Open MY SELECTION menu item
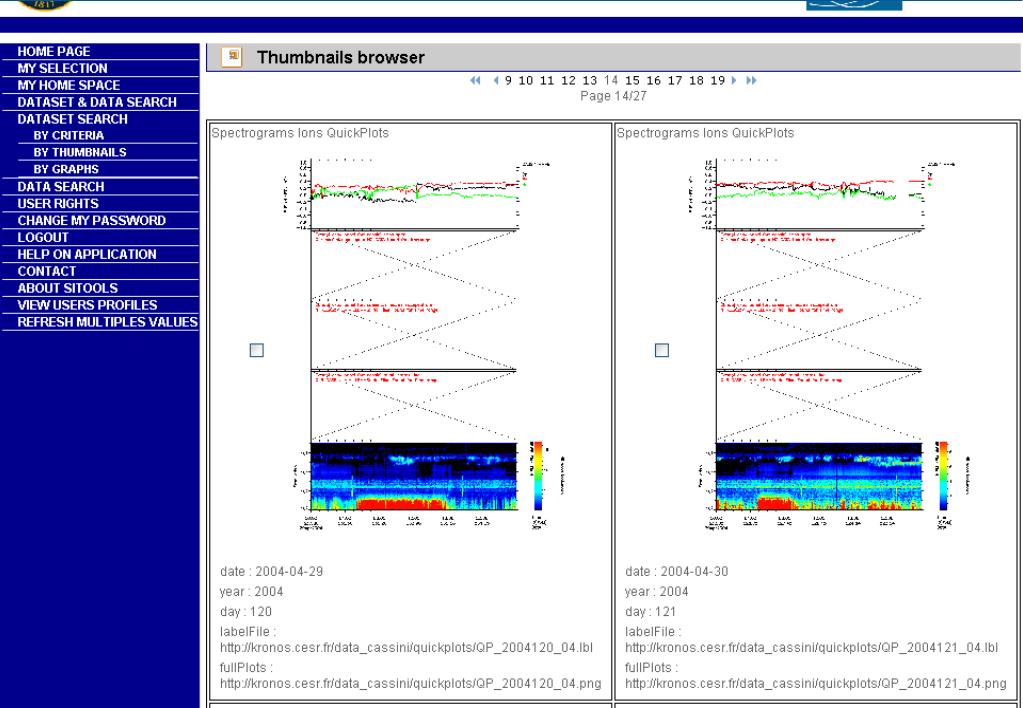1023x708 pixels. [63, 69]
